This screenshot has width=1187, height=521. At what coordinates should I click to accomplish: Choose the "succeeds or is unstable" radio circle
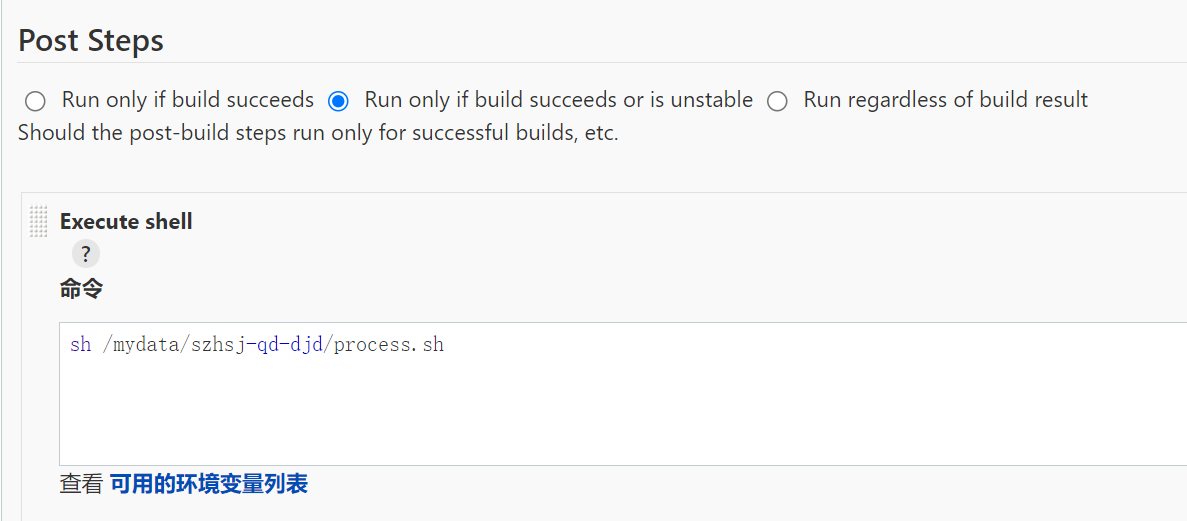pos(338,101)
